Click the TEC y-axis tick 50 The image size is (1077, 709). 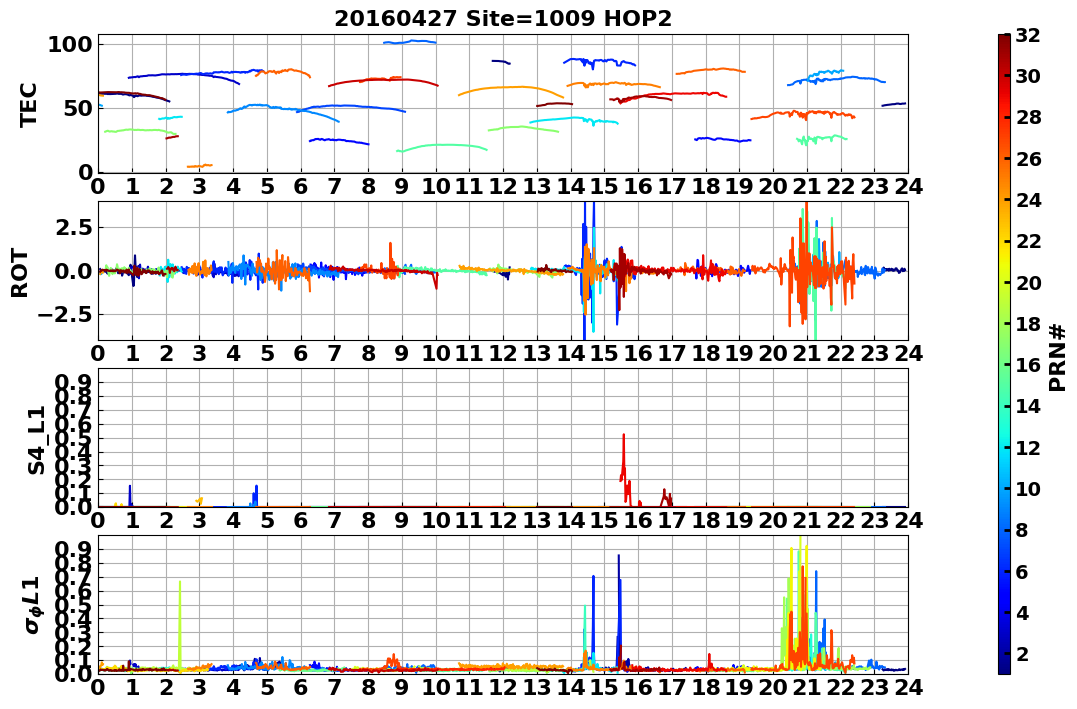[78, 109]
